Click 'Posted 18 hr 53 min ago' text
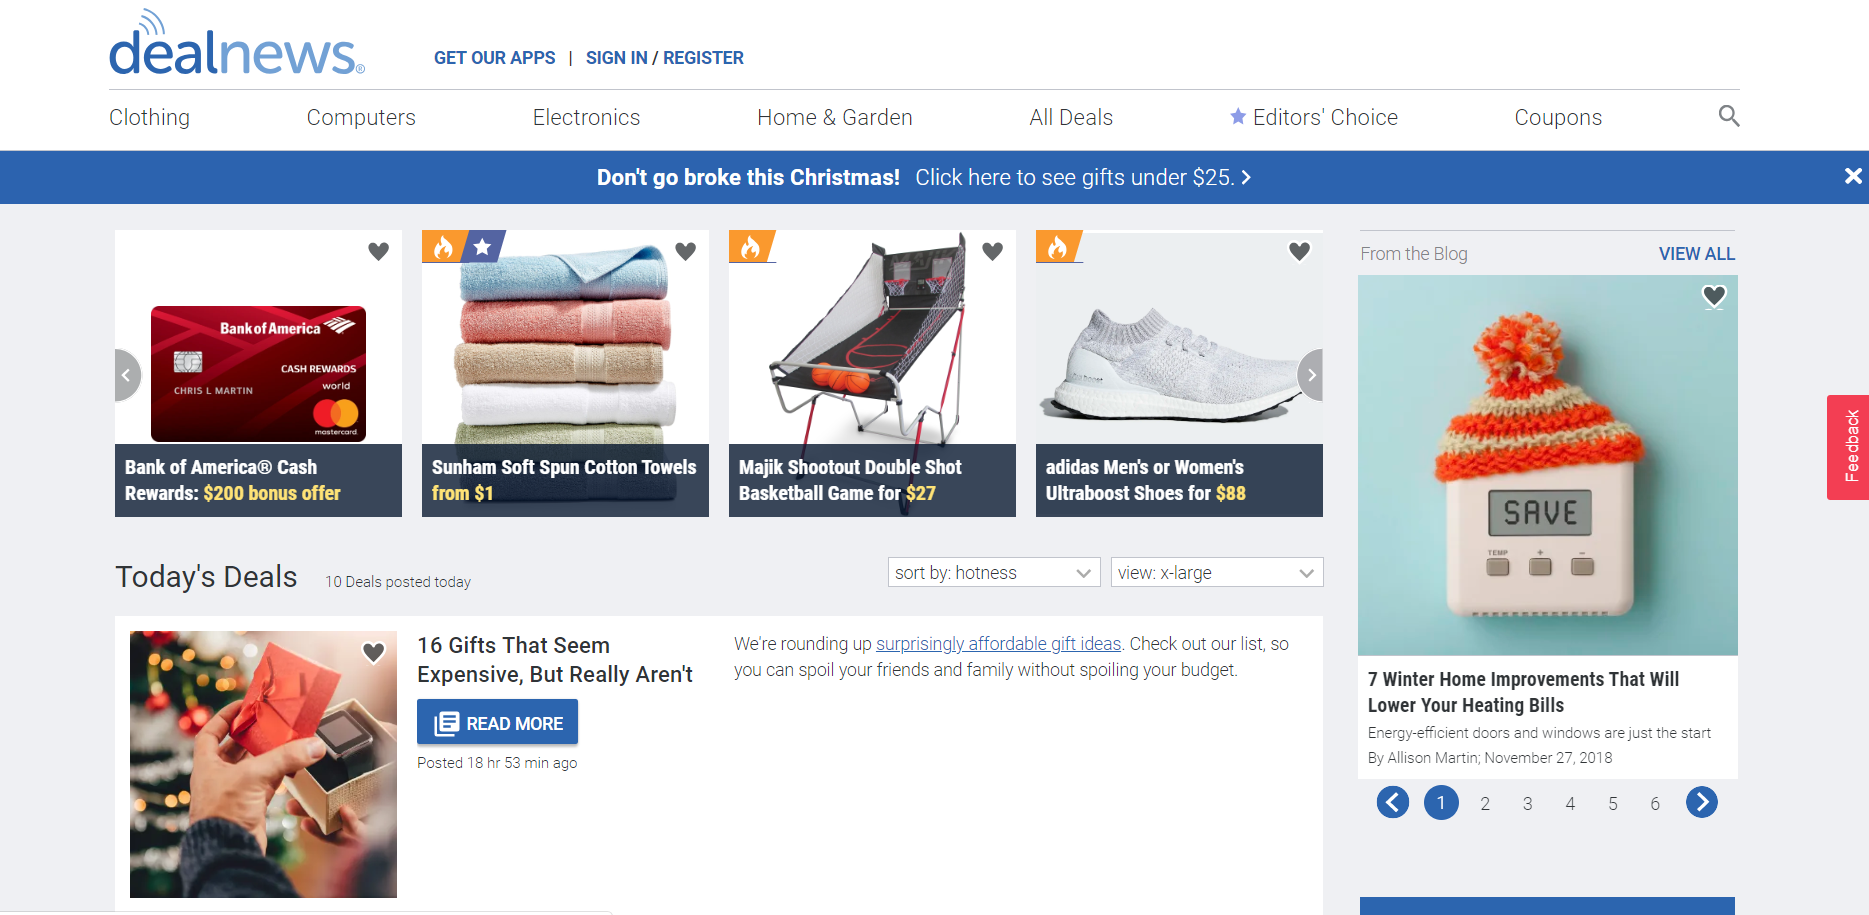Viewport: 1869px width, 915px height. point(497,763)
